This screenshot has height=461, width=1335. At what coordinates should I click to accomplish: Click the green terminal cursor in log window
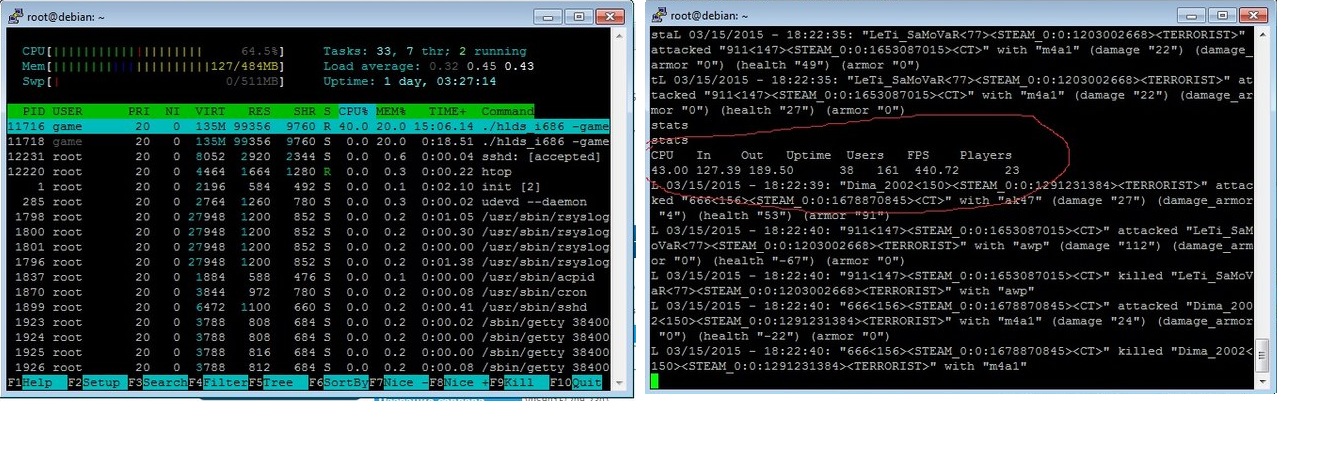click(x=654, y=381)
